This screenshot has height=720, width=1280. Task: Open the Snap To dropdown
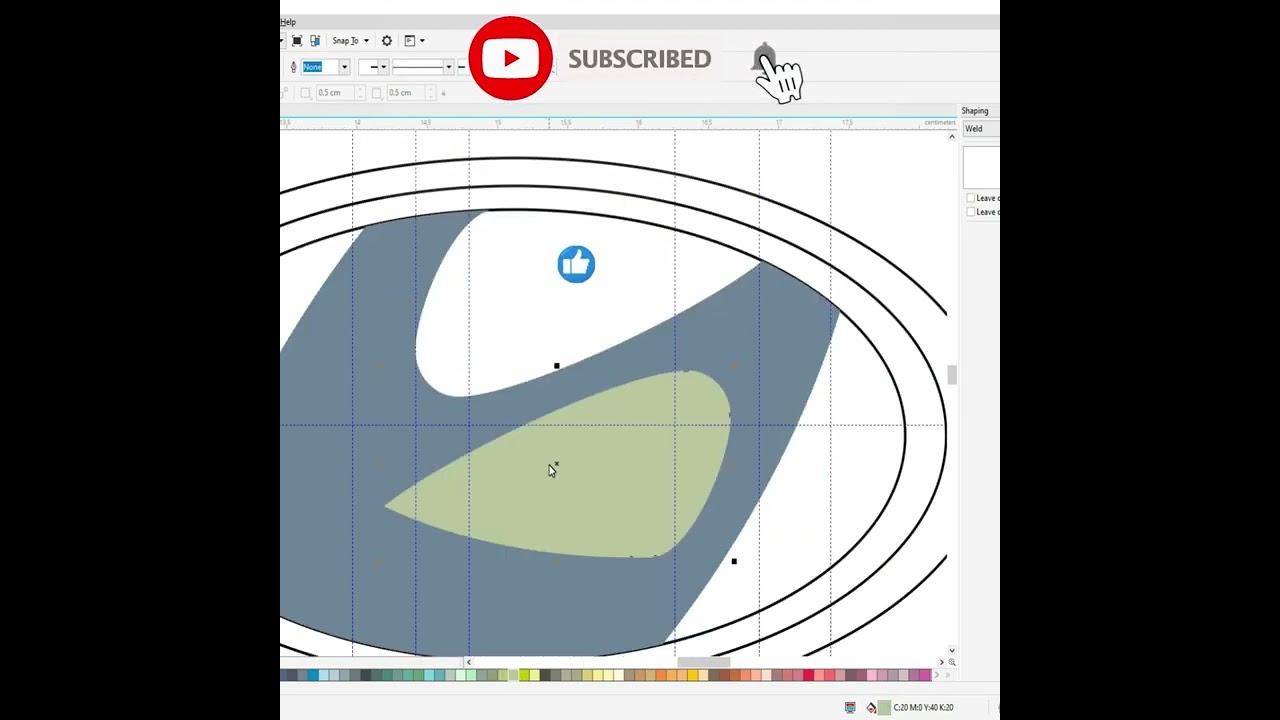click(351, 41)
